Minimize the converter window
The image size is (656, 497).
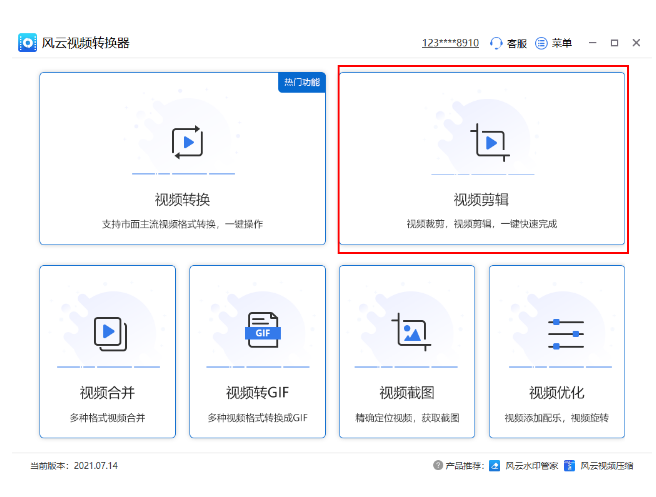[592, 43]
